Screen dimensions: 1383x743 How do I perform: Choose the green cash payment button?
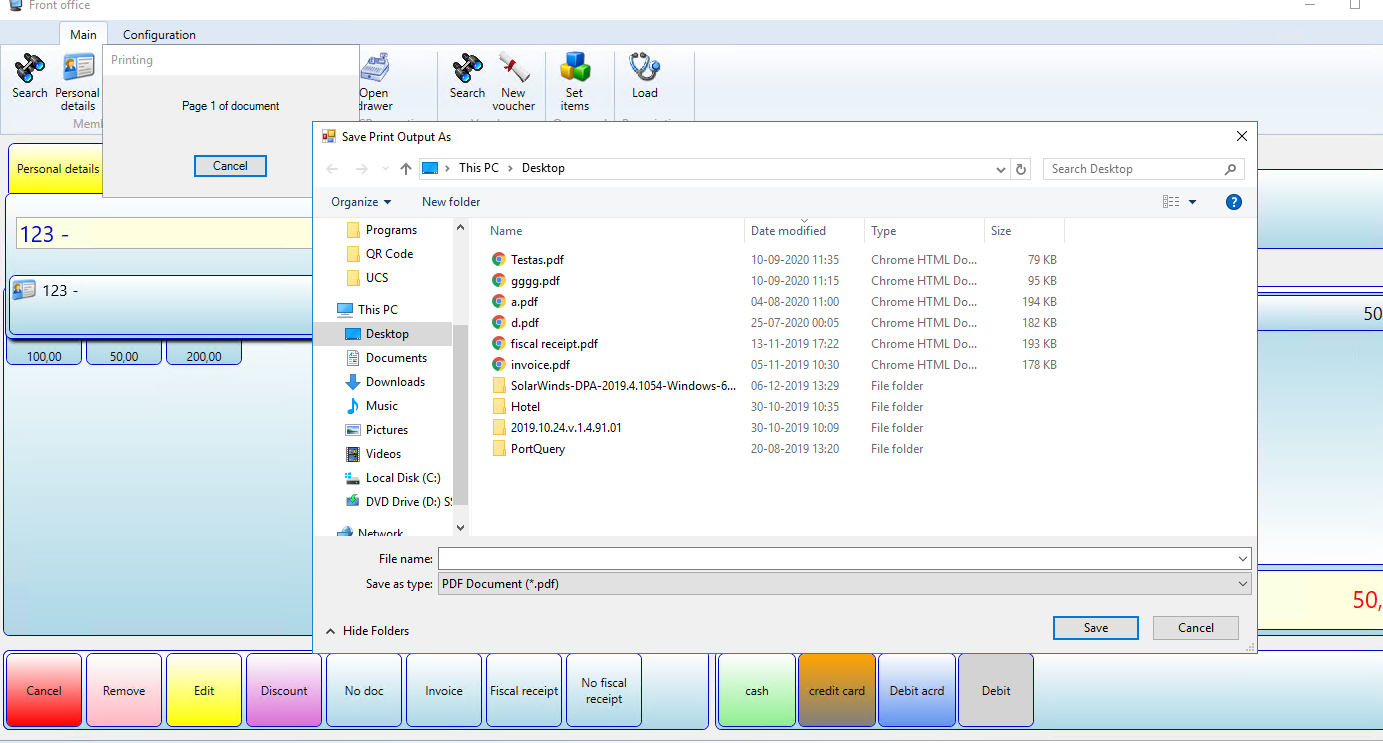pos(757,691)
